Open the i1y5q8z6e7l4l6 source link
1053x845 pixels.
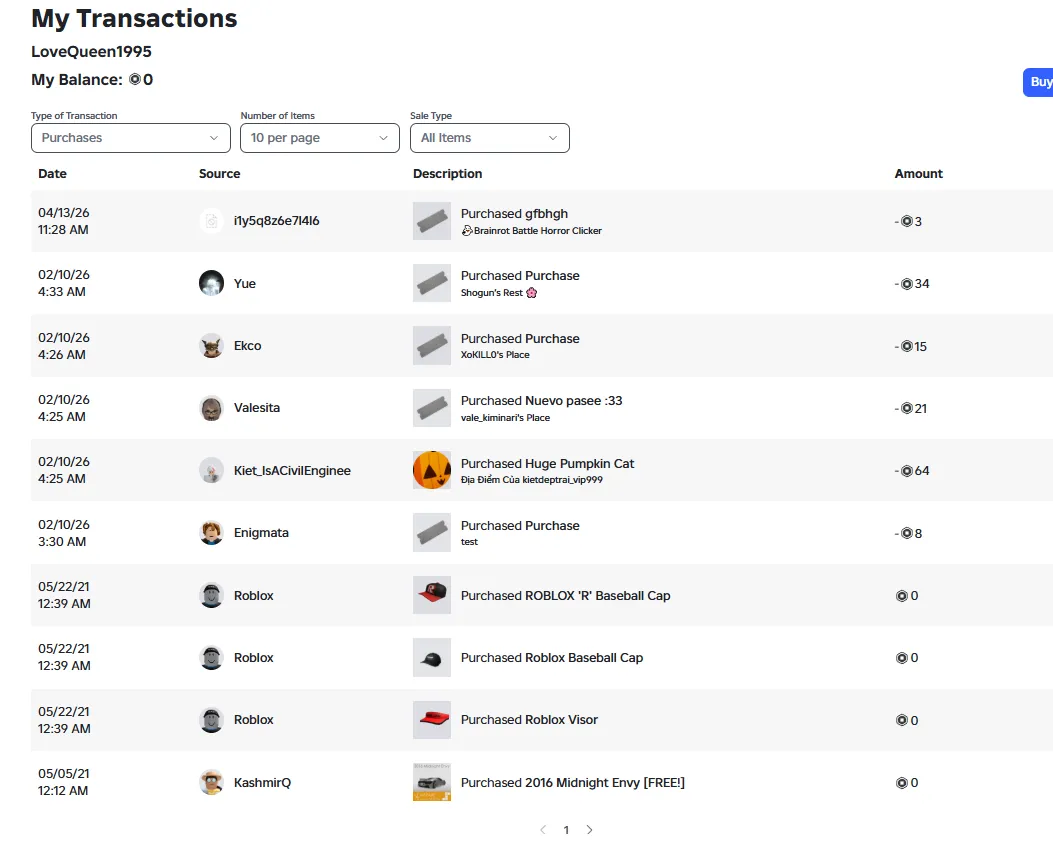[277, 221]
